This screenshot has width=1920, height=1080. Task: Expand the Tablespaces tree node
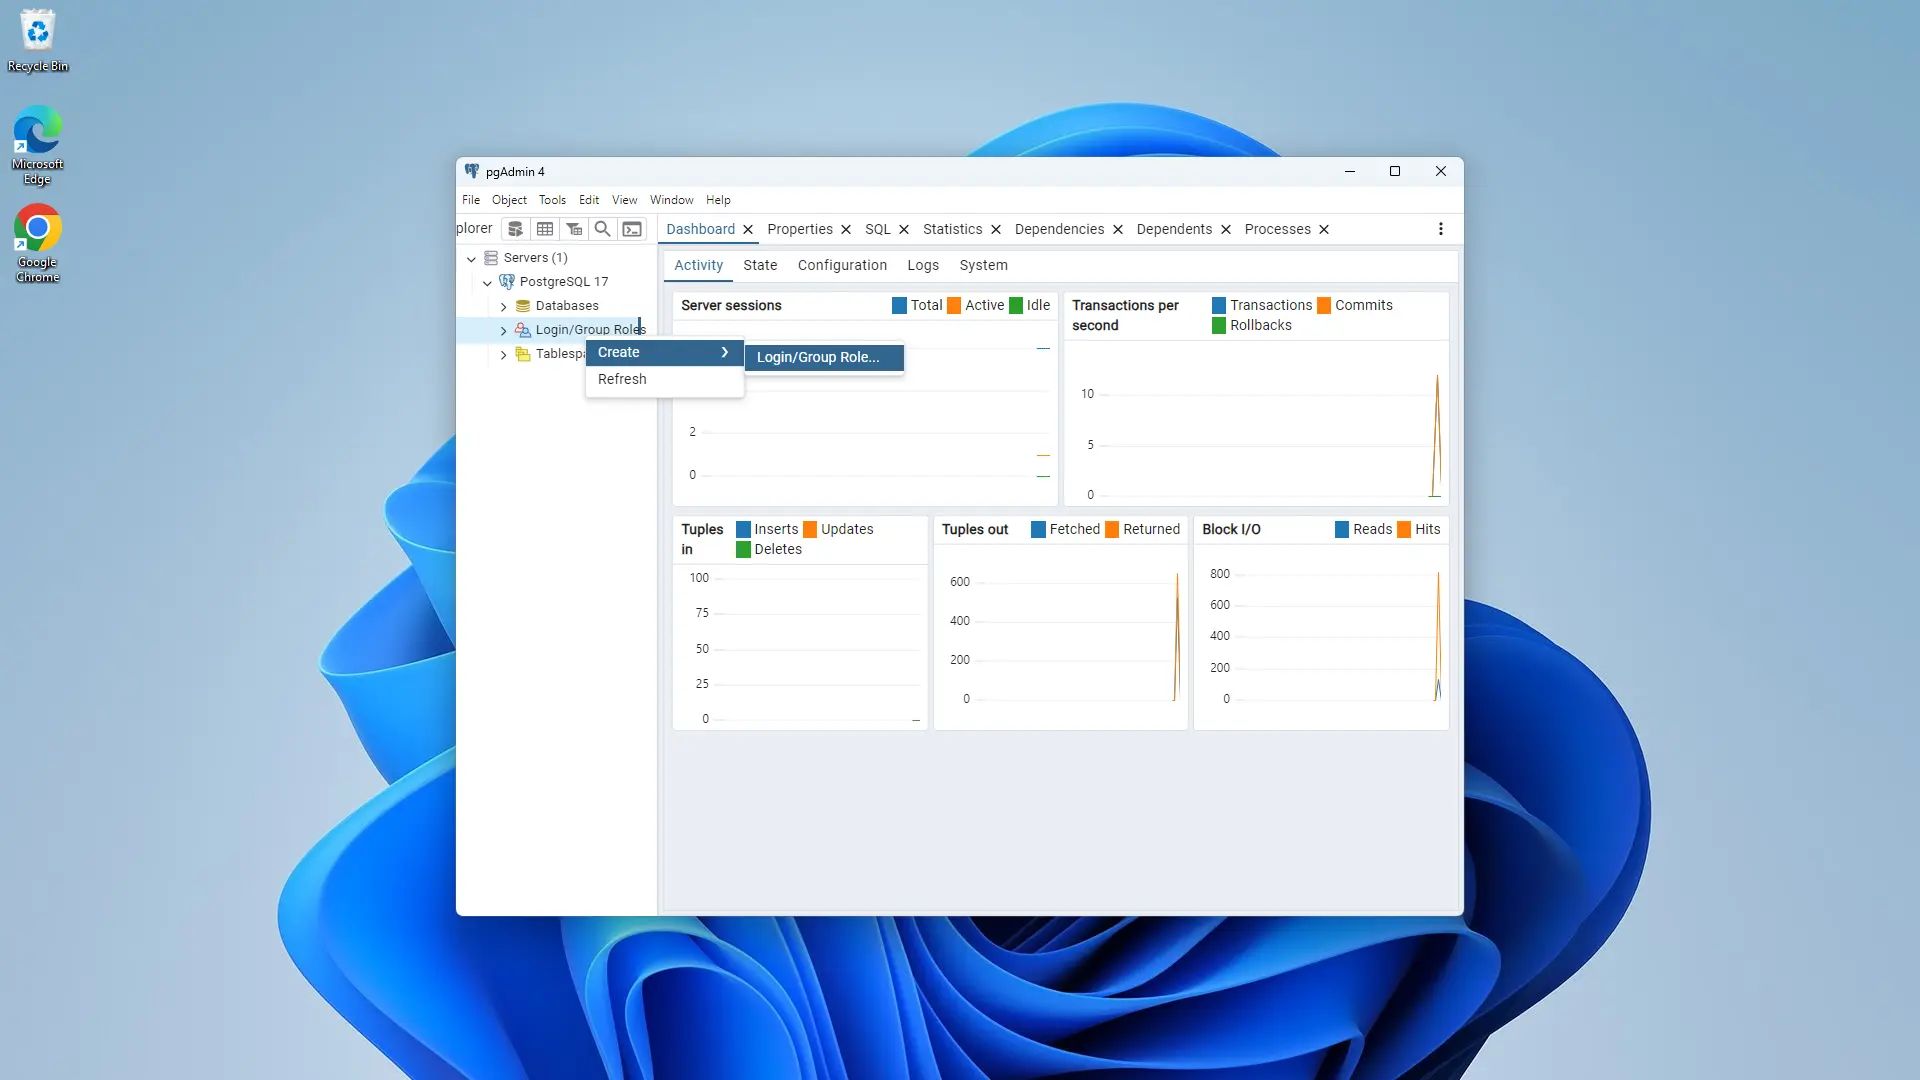point(504,353)
